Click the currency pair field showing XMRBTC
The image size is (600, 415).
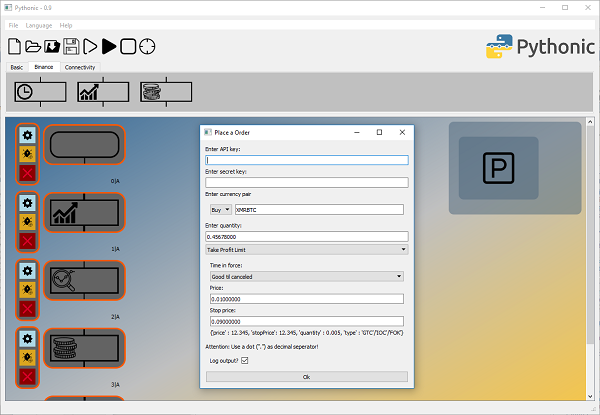tap(319, 210)
